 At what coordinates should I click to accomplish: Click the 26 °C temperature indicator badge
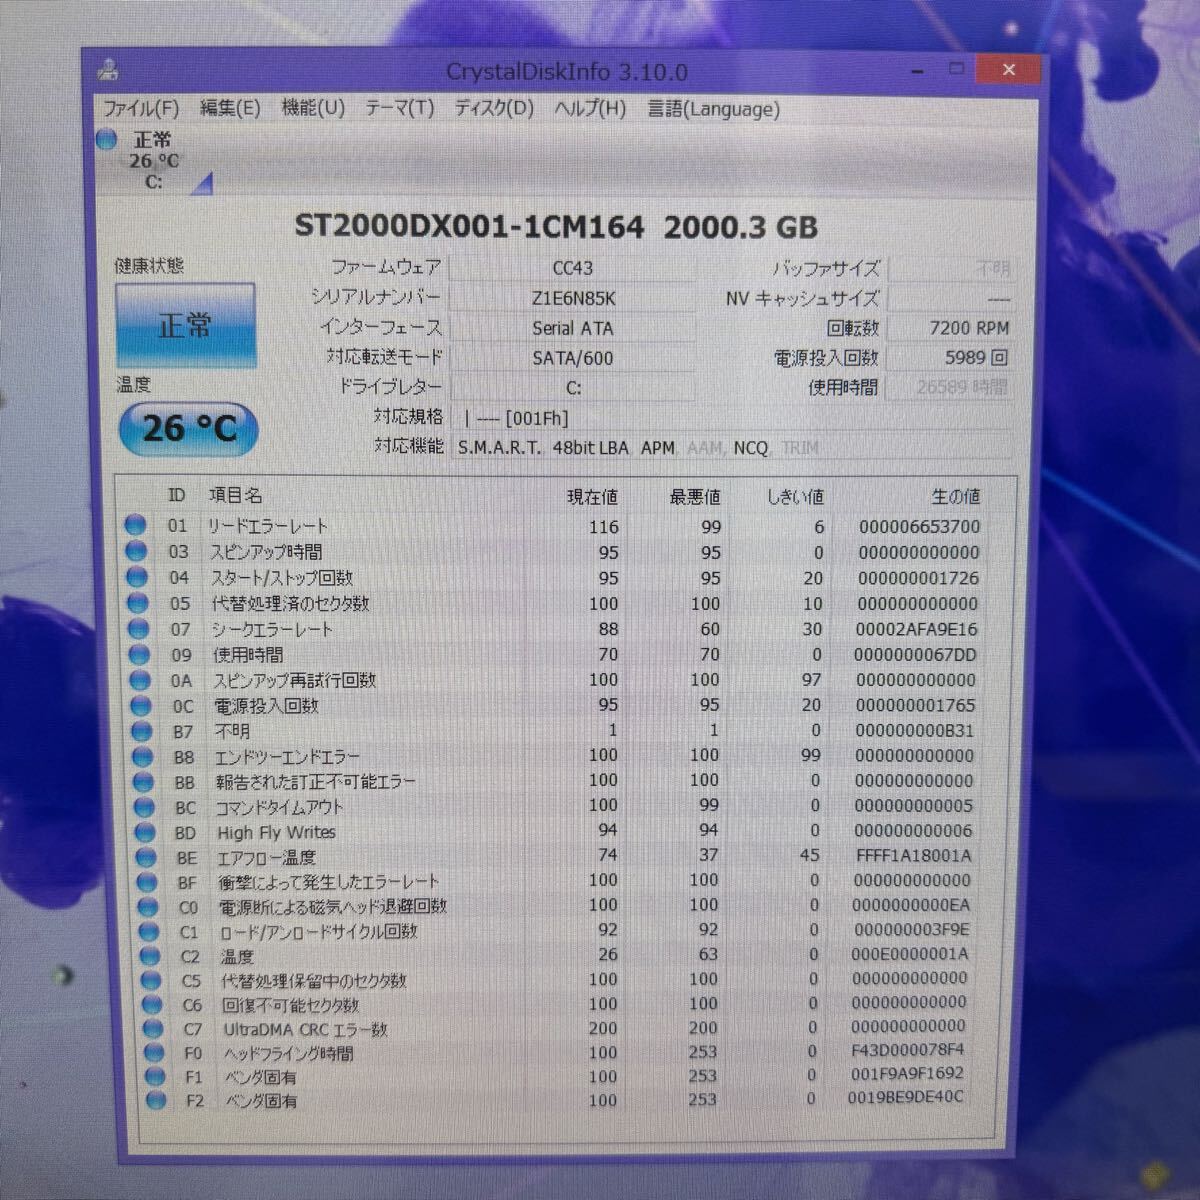(187, 428)
